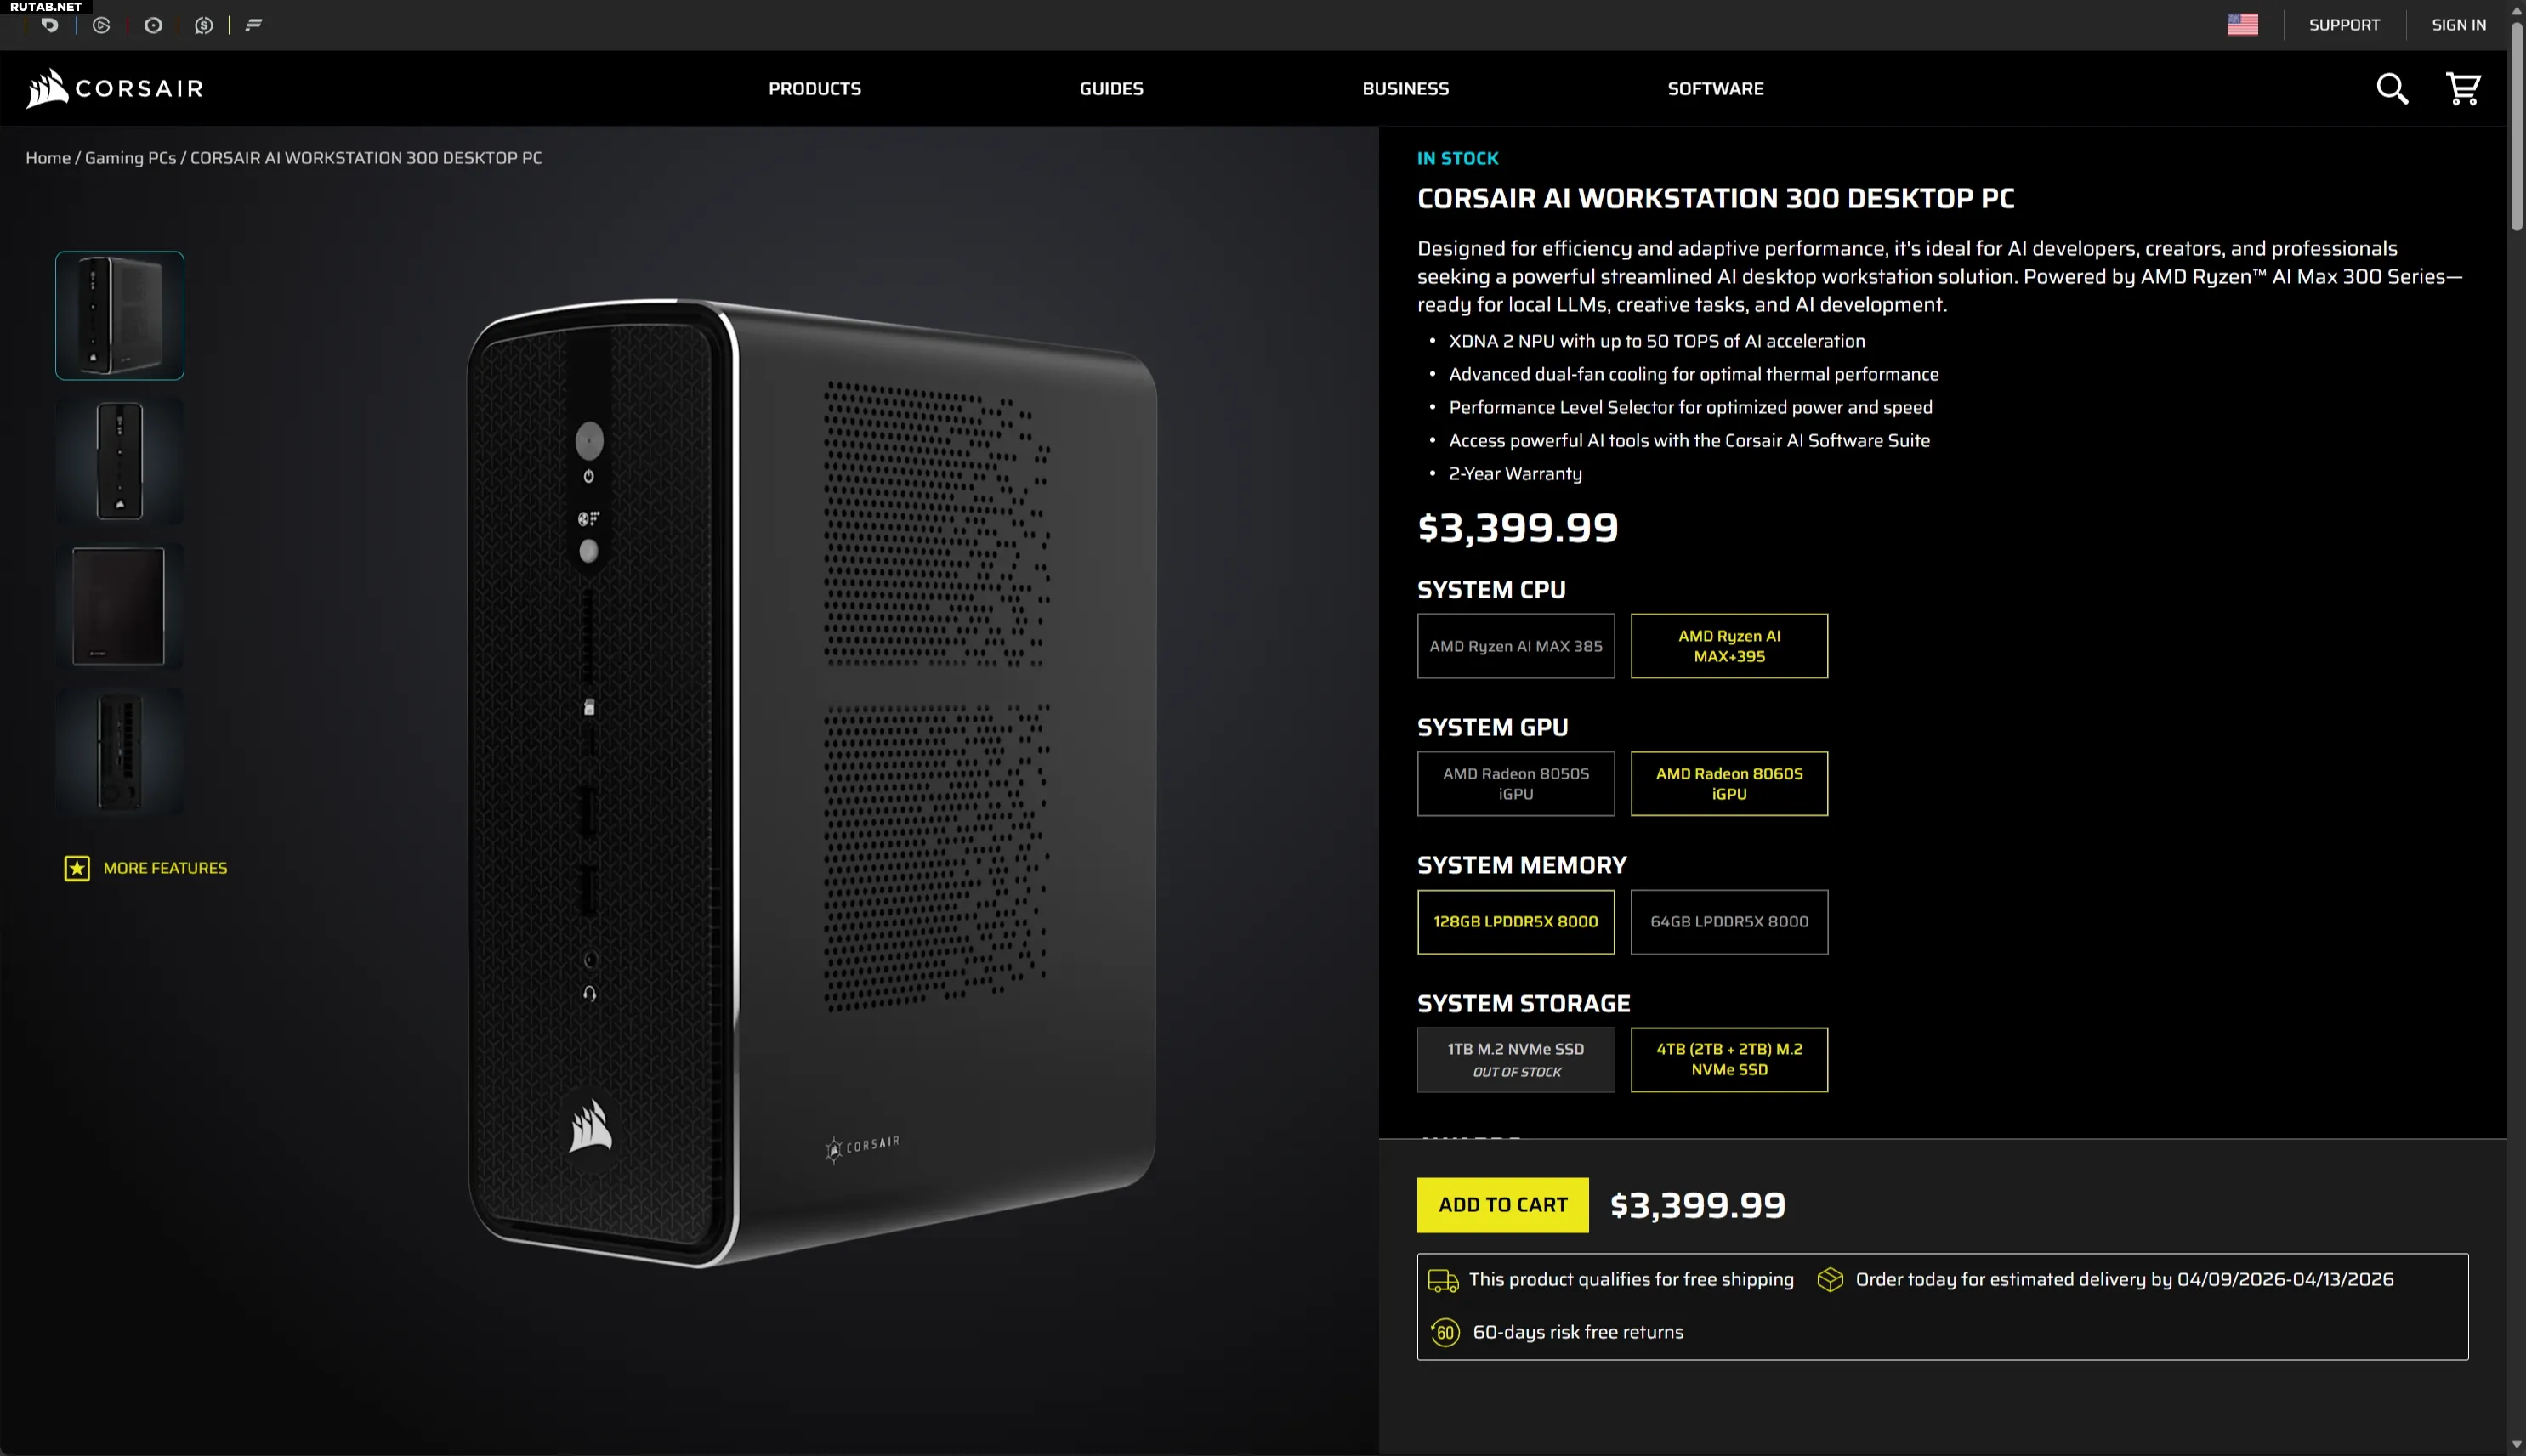Viewport: 2526px width, 1456px height.
Task: Select AMD Ryzen AI MAX 385 CPU option
Action: (1515, 646)
